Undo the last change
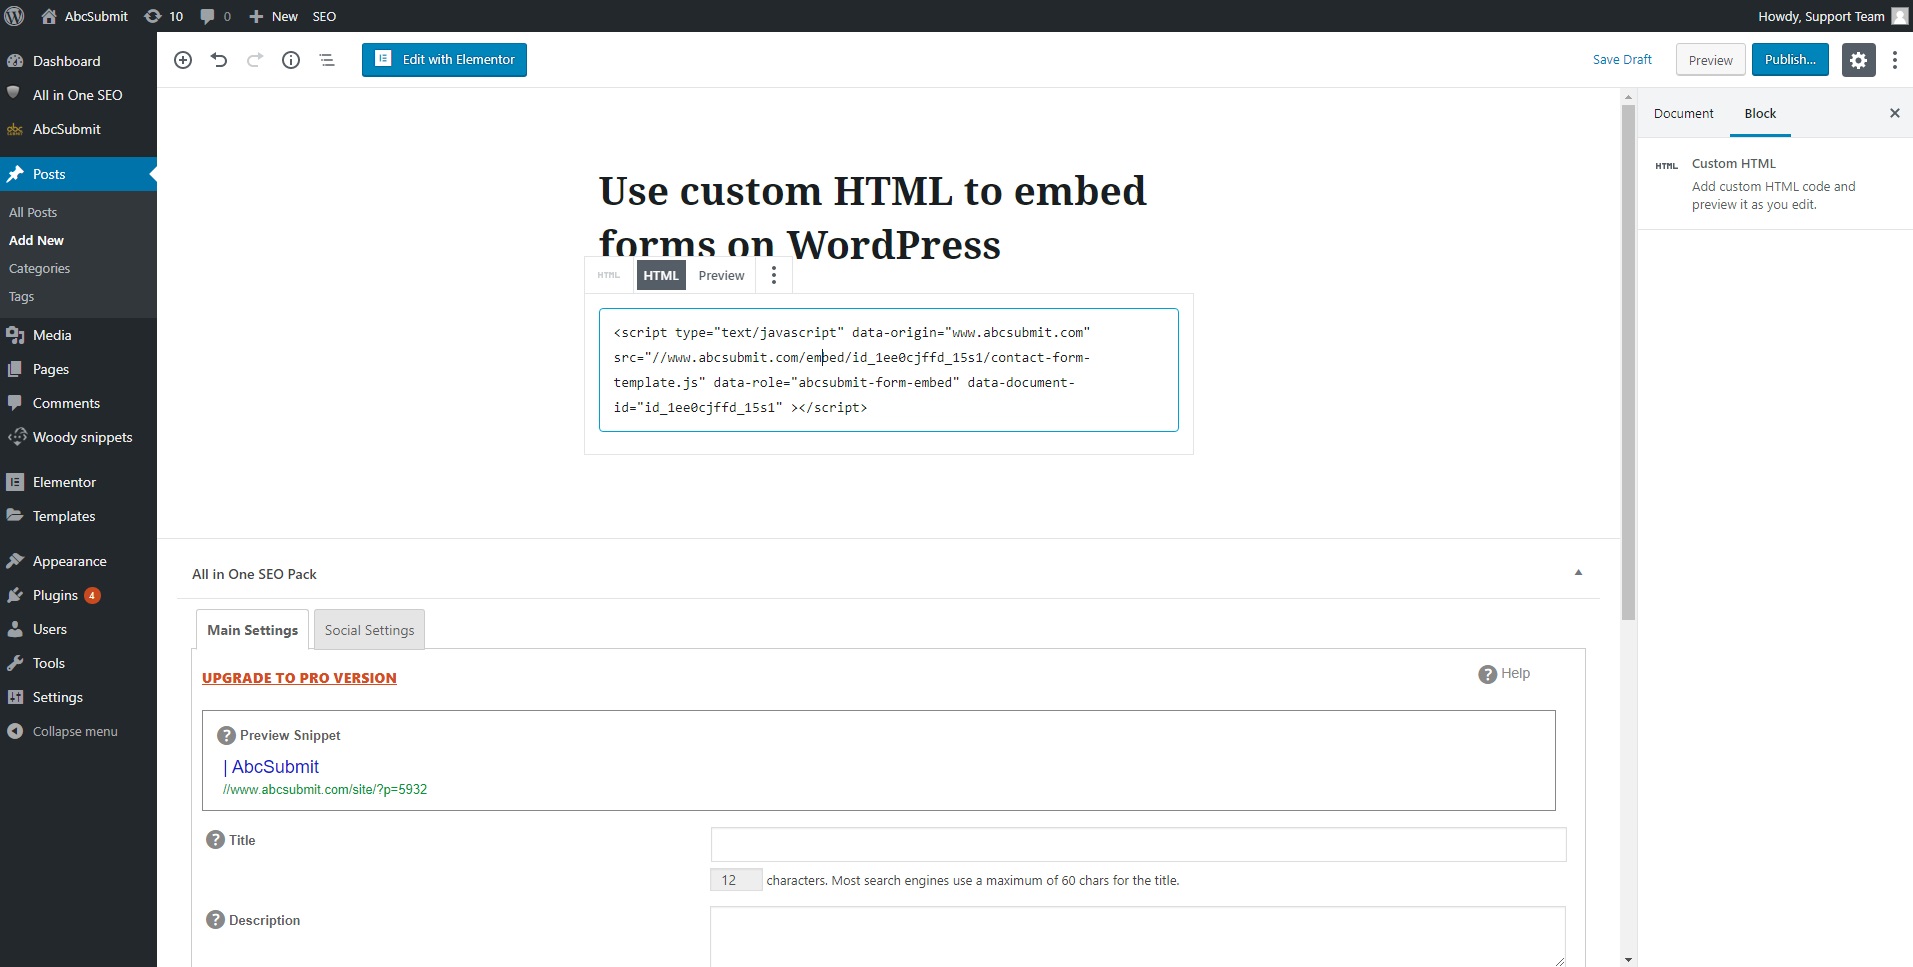The width and height of the screenshot is (1913, 967). [218, 60]
